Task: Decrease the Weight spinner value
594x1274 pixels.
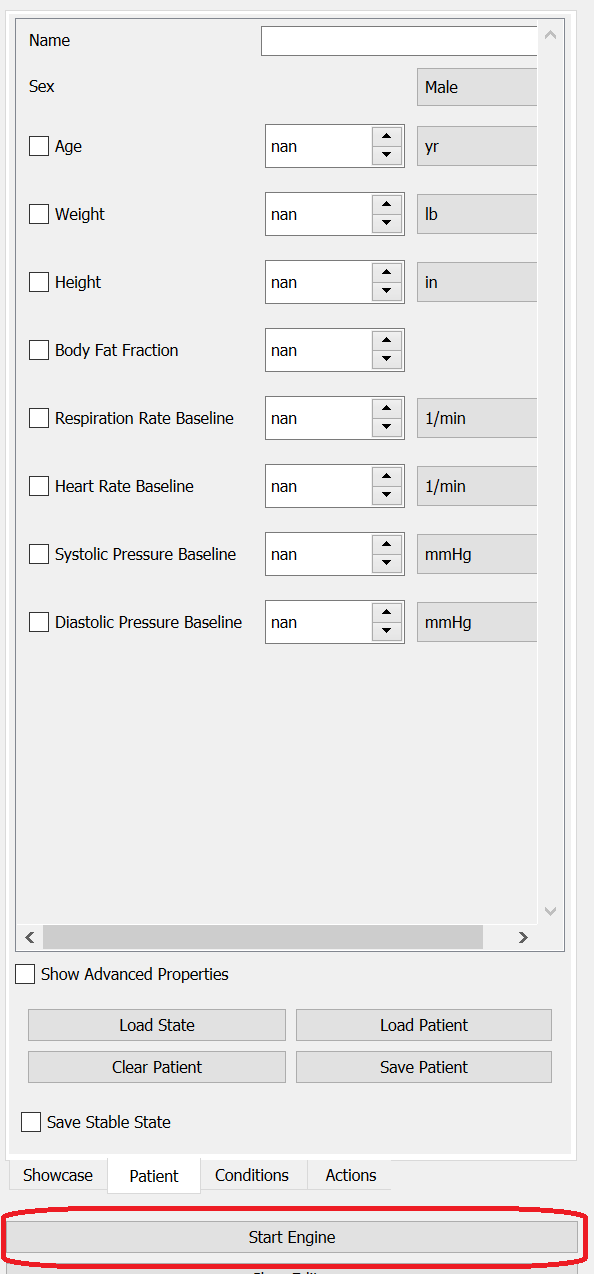Action: click(387, 223)
